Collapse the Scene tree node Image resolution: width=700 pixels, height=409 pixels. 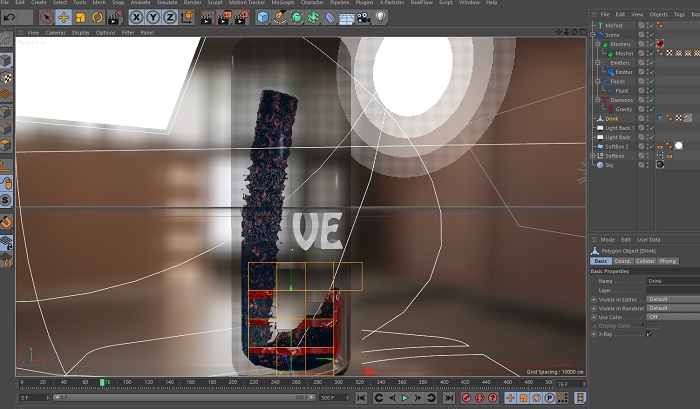[x=593, y=35]
